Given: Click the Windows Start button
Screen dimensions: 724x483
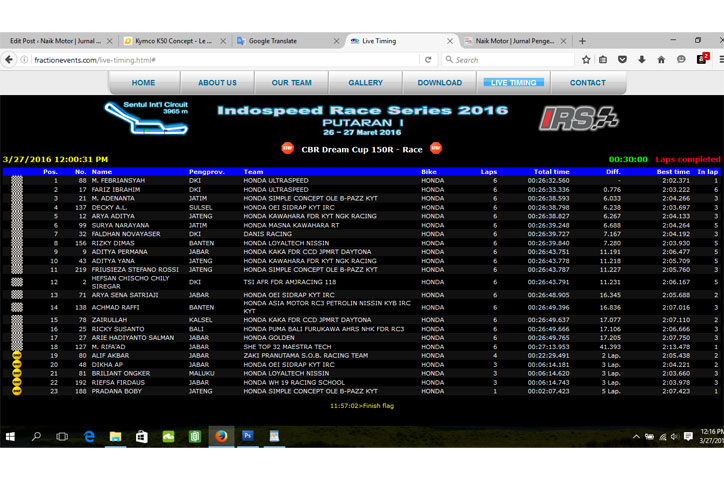Looking at the screenshot, I should (x=11, y=436).
